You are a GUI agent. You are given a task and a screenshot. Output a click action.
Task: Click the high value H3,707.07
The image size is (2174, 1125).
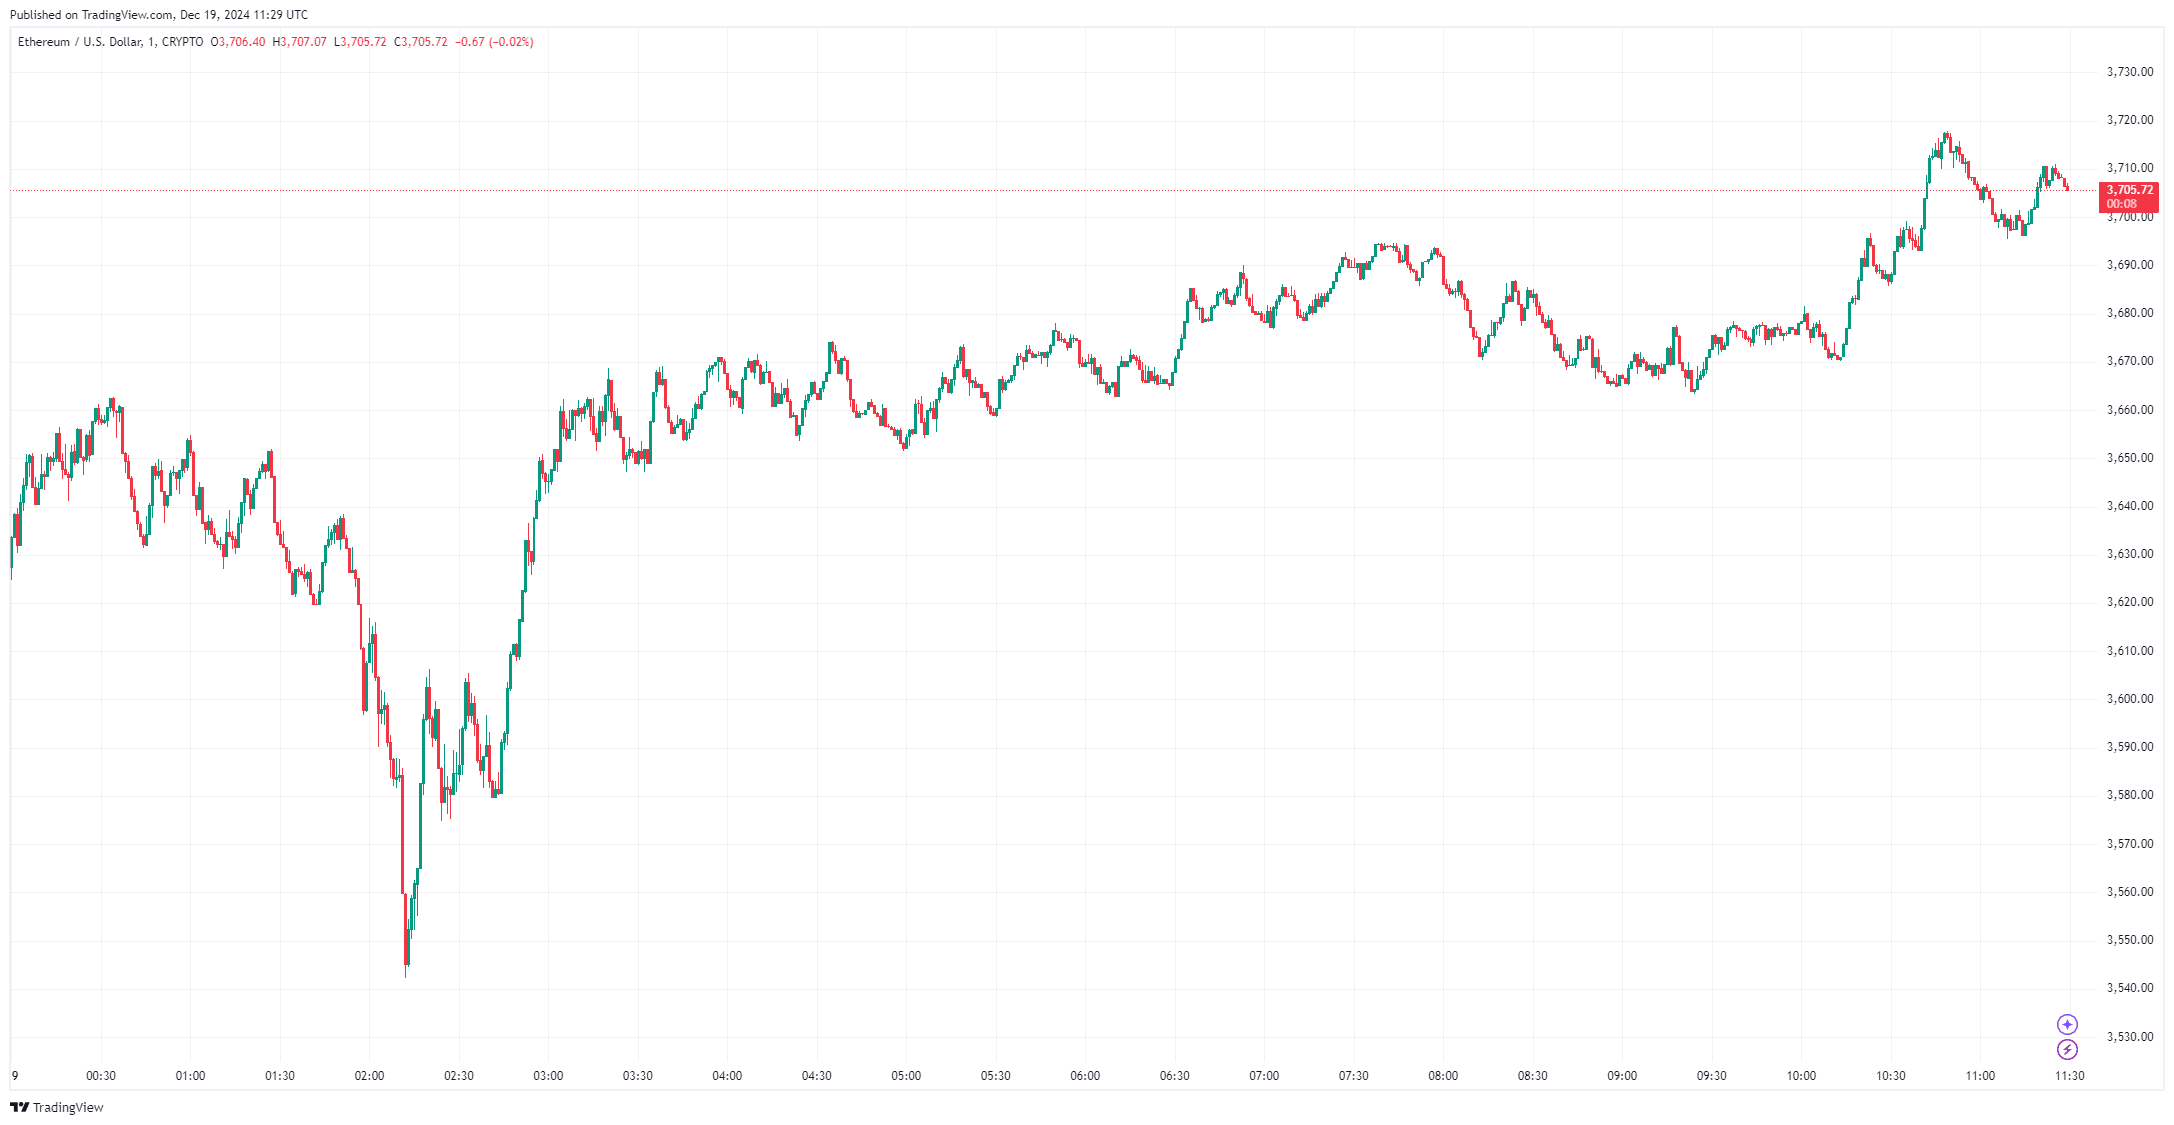(x=299, y=42)
